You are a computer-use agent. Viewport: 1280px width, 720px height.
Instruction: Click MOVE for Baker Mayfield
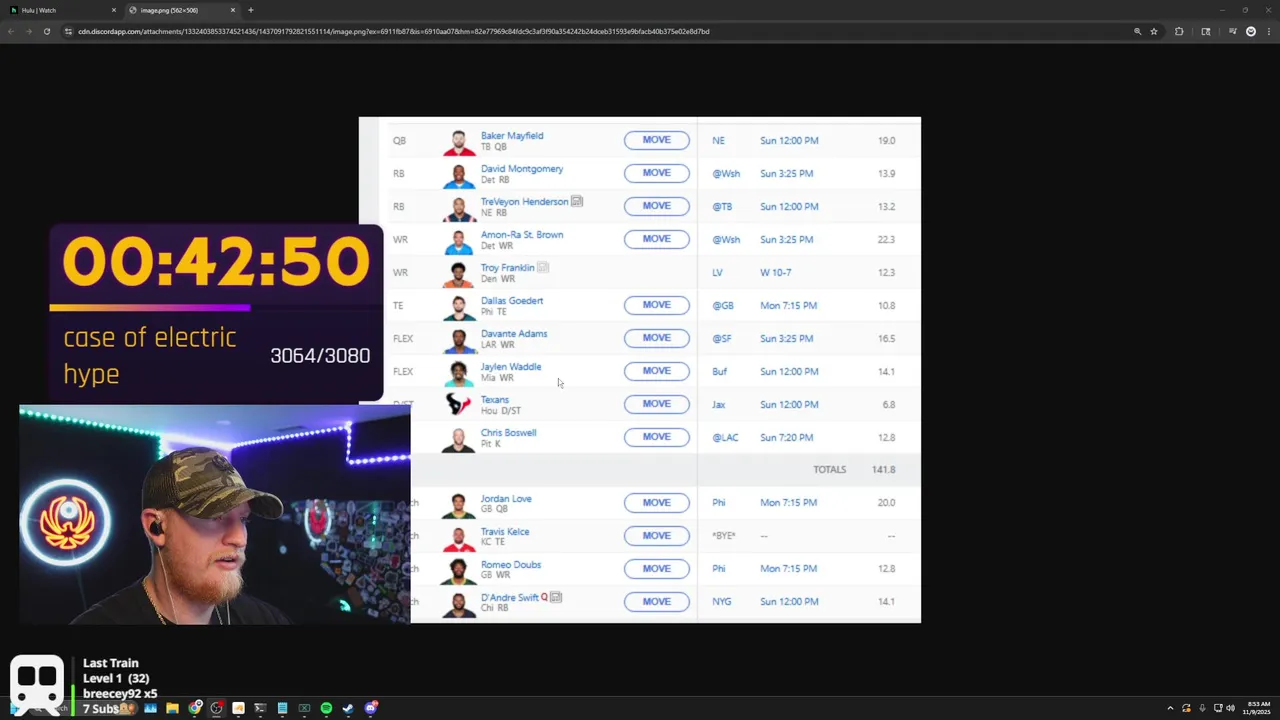[657, 140]
